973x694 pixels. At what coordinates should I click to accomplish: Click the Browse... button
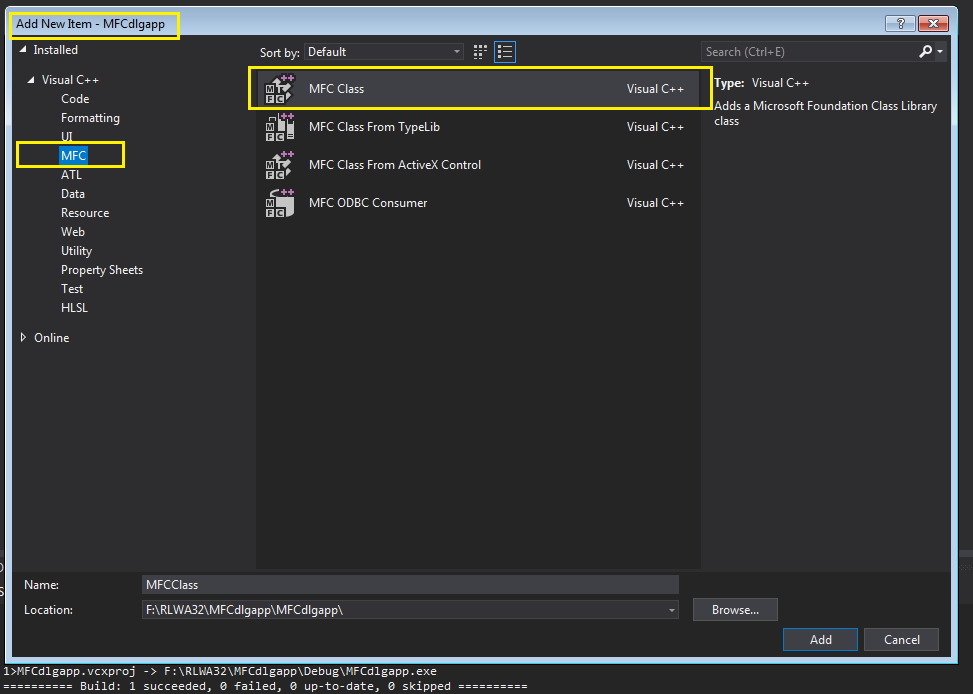click(735, 610)
